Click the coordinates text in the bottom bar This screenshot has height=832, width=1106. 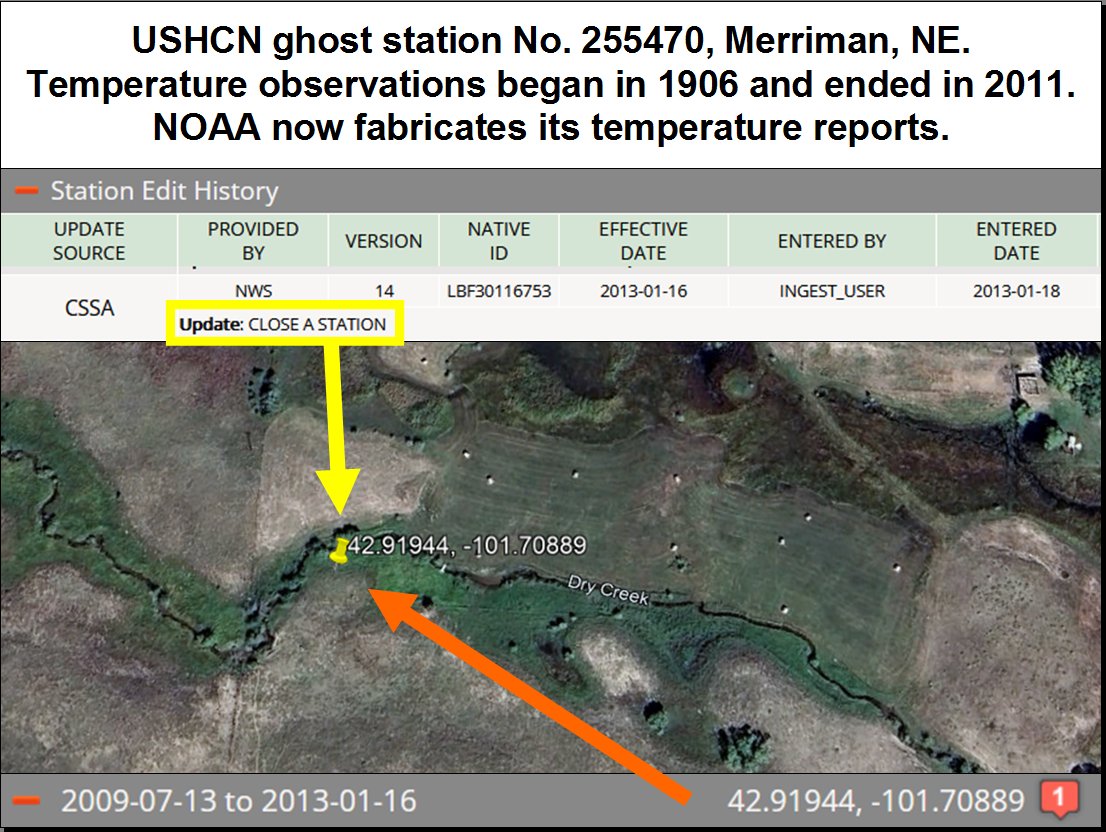pos(875,800)
